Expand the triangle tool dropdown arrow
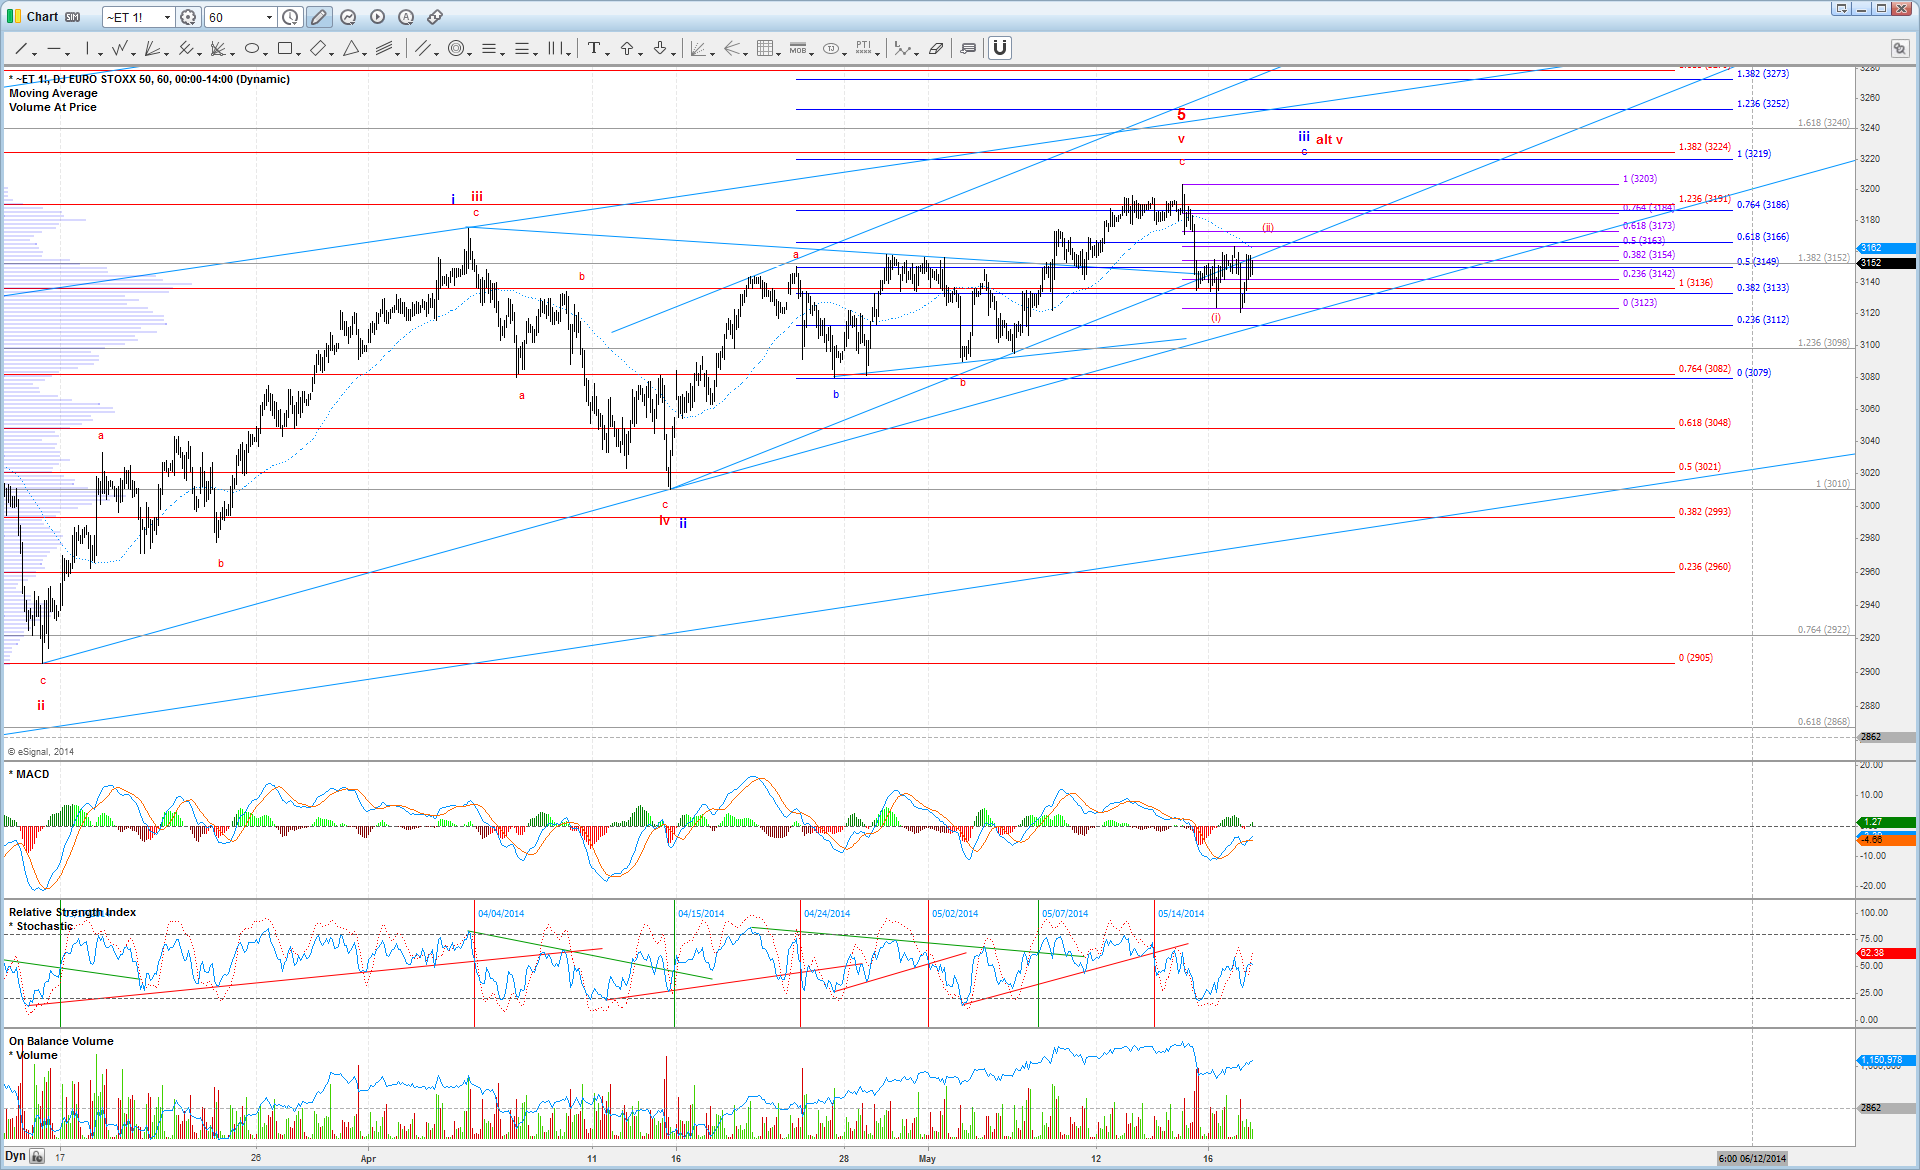Viewport: 1920px width, 1170px height. tap(366, 53)
